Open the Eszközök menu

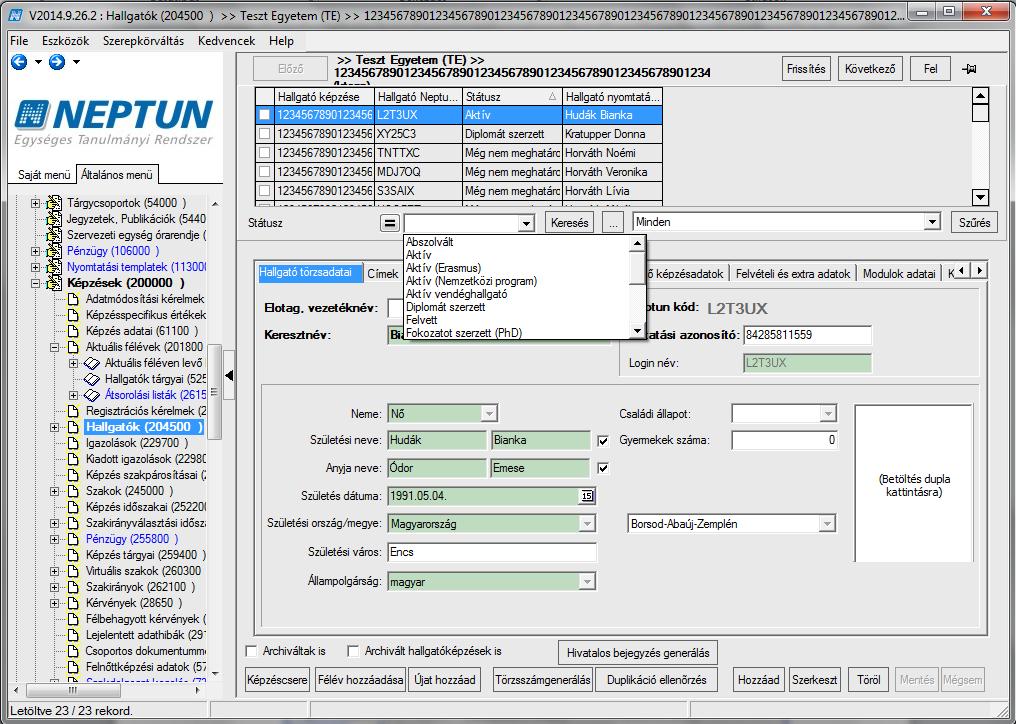point(65,41)
